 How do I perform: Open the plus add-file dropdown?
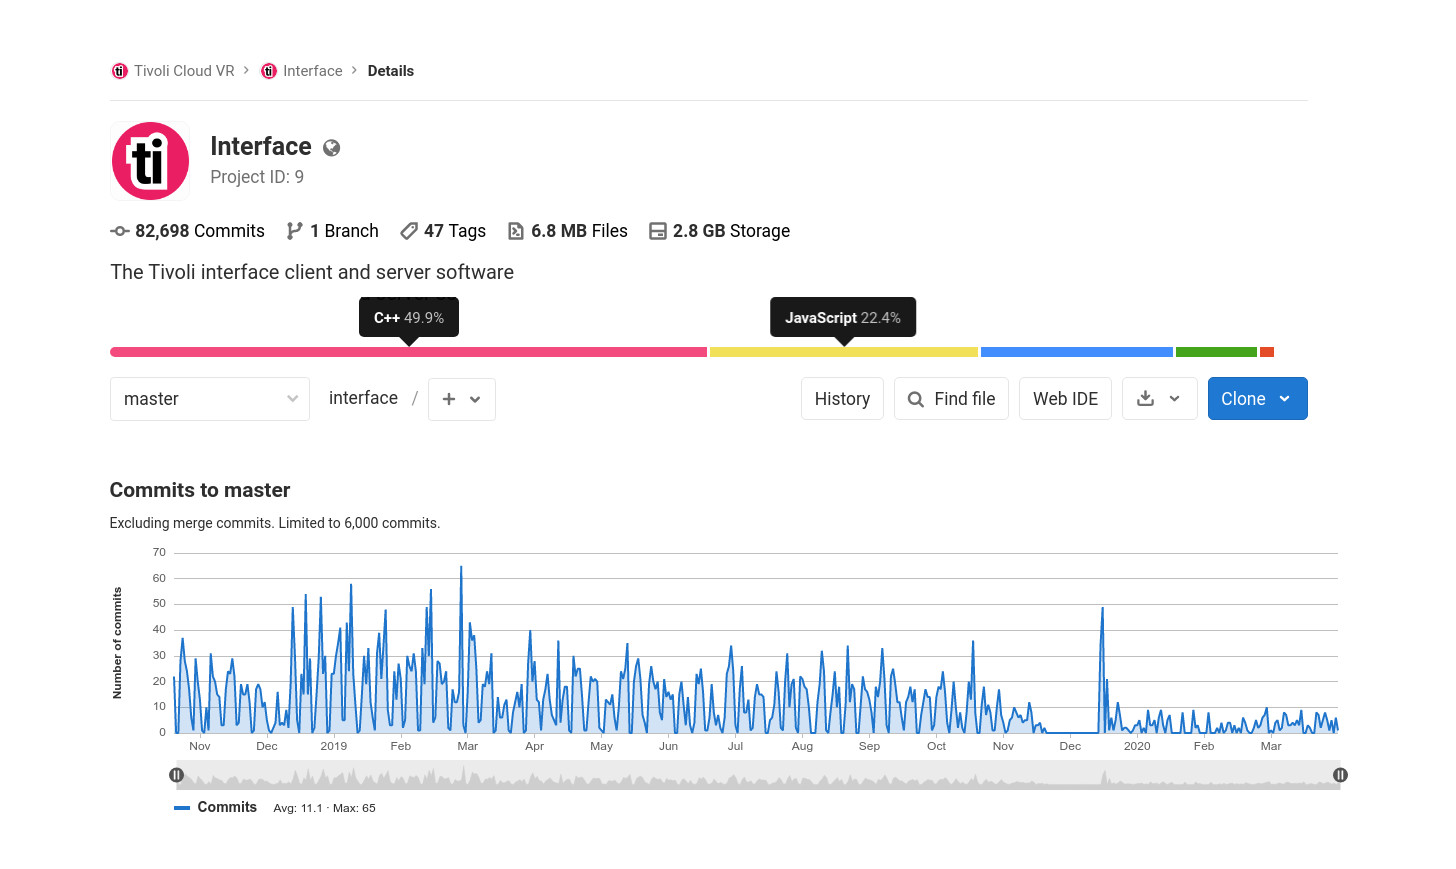pyautogui.click(x=462, y=399)
